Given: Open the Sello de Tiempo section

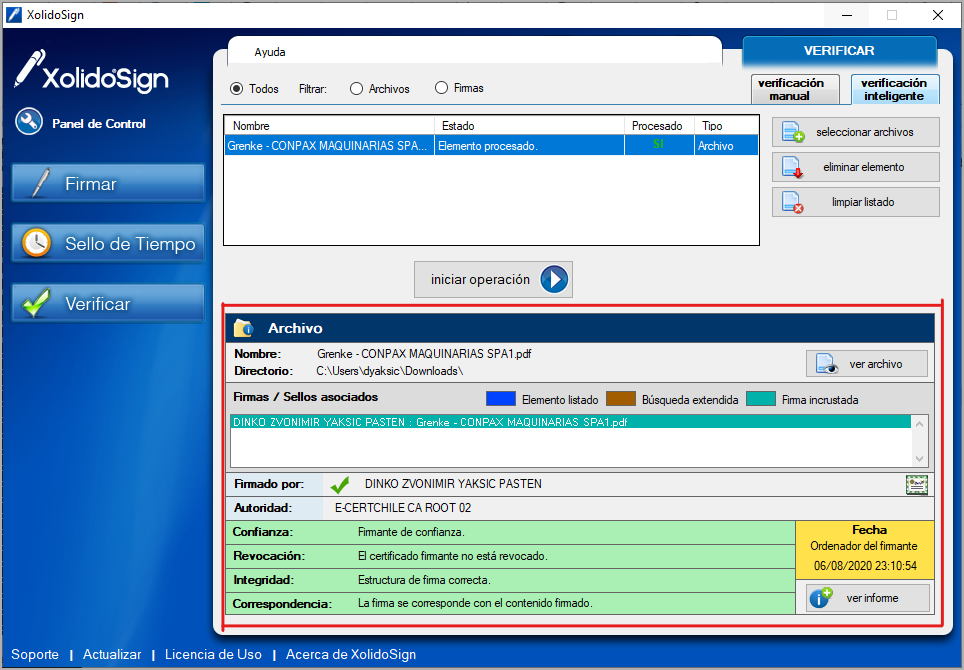Looking at the screenshot, I should point(108,243).
